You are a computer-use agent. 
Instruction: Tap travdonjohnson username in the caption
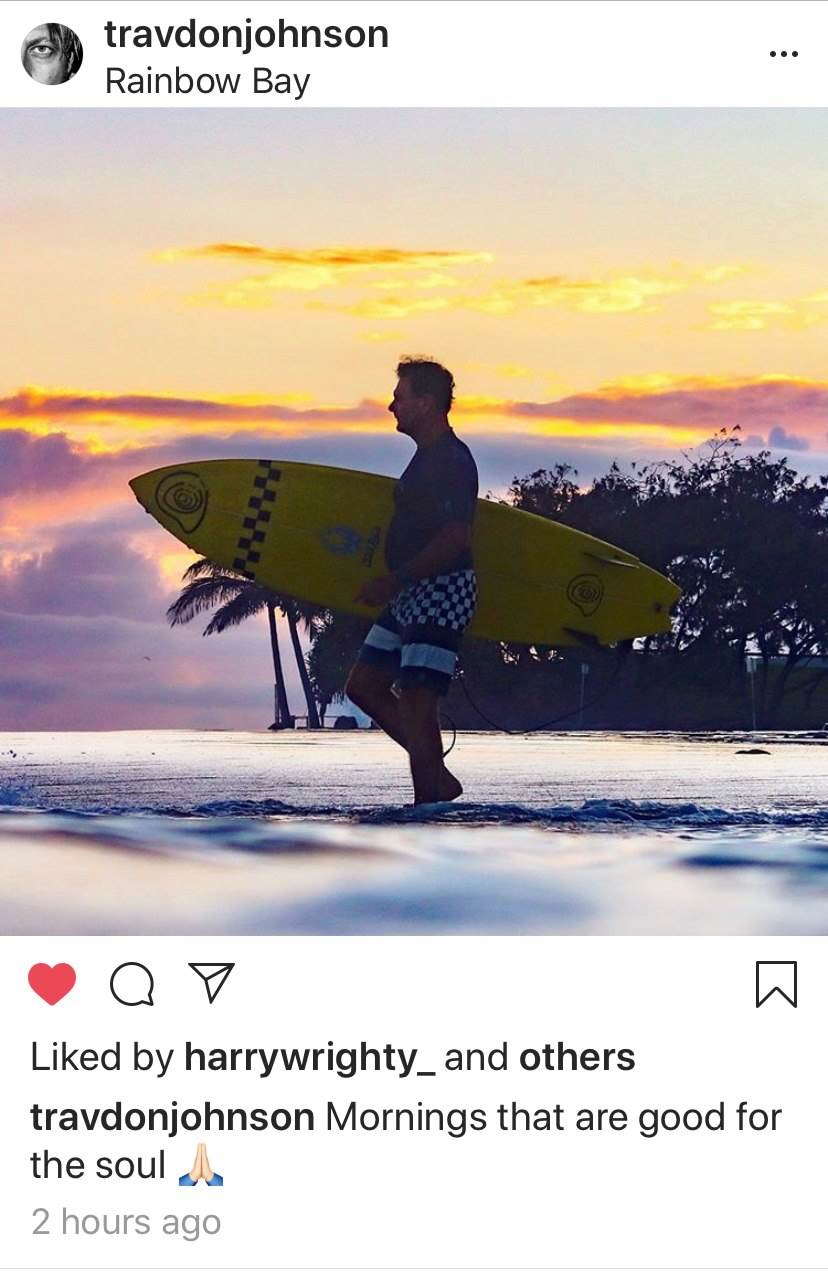pyautogui.click(x=173, y=1117)
